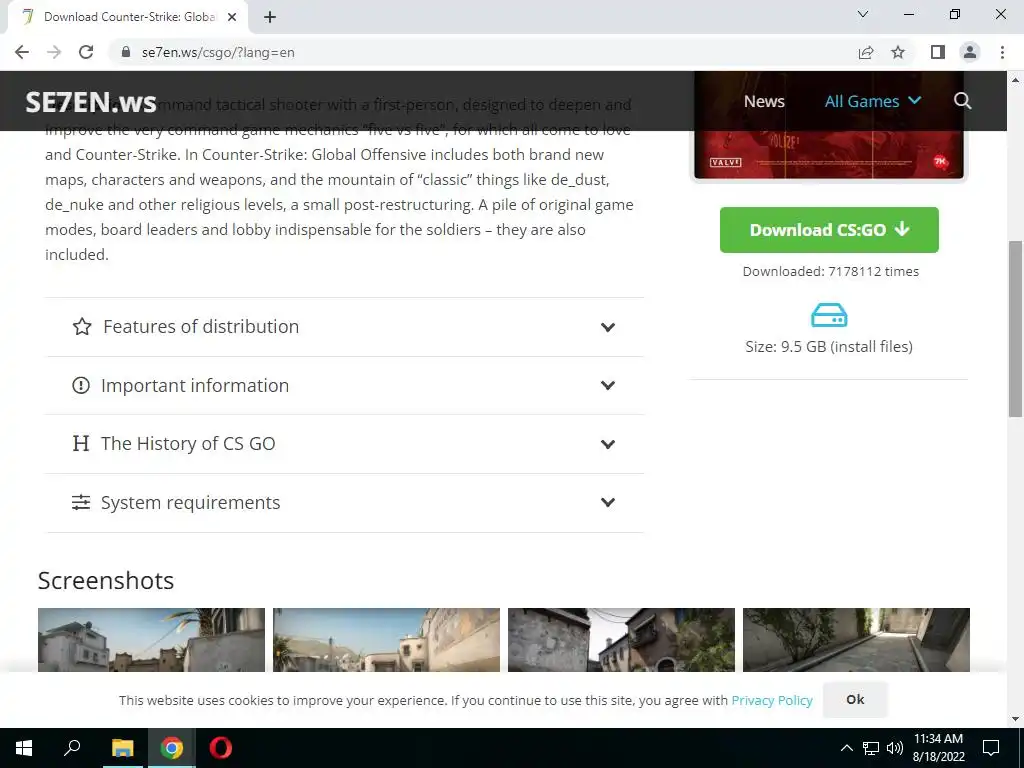Click sliders icon beside System requirements
Viewport: 1024px width, 768px height.
(x=80, y=502)
